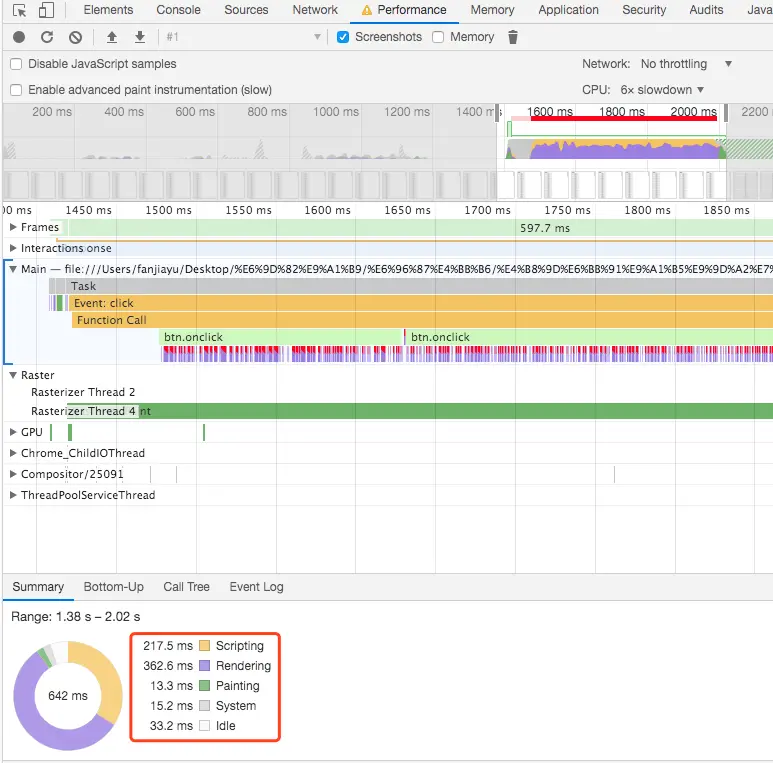
Task: Grab the right overview selection handle
Action: (726, 112)
